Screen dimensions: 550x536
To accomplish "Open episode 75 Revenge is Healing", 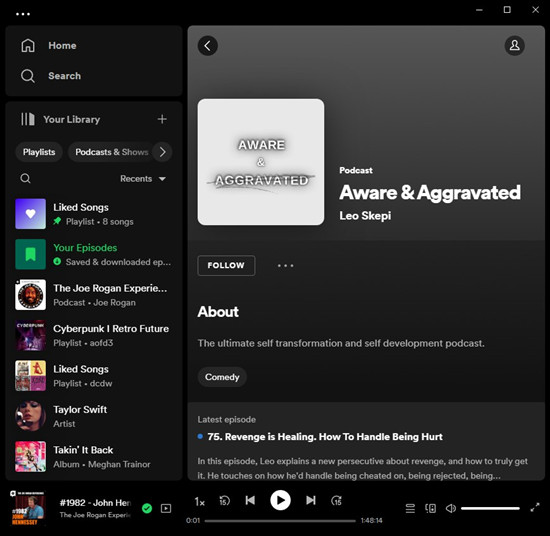I will click(325, 437).
